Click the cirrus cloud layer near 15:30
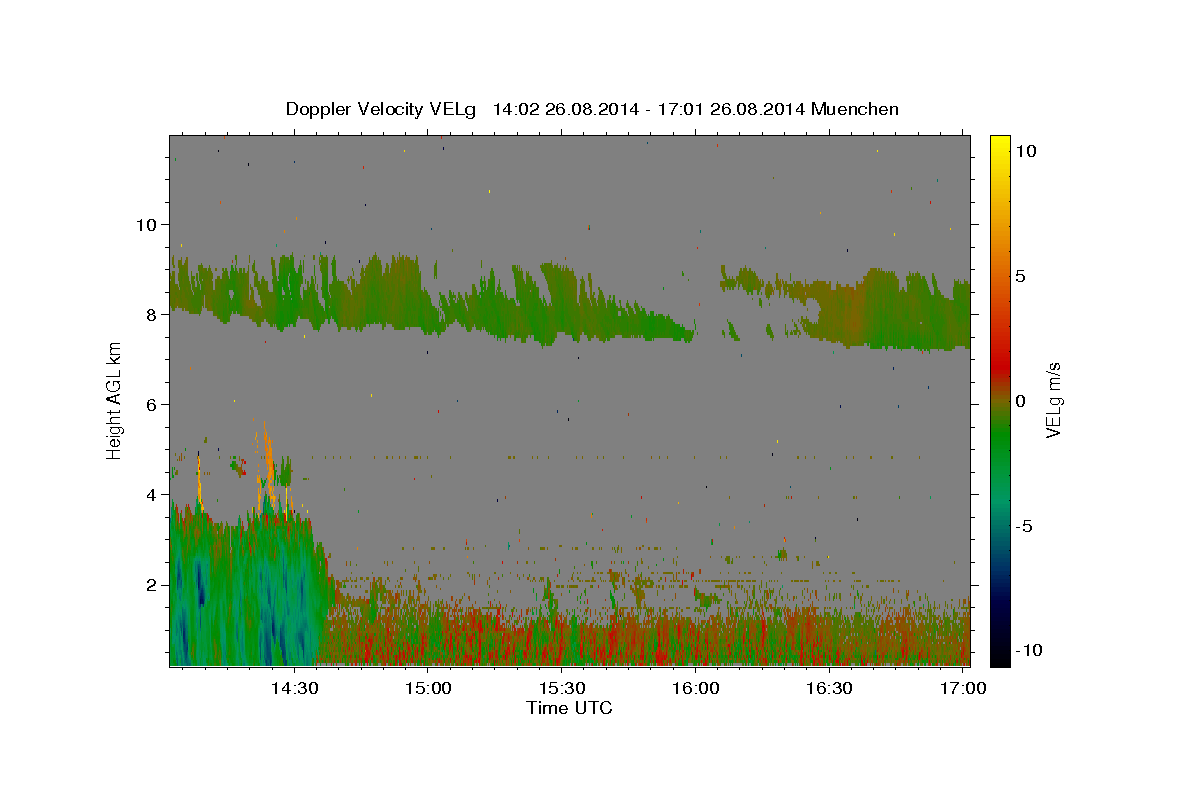 click(560, 305)
